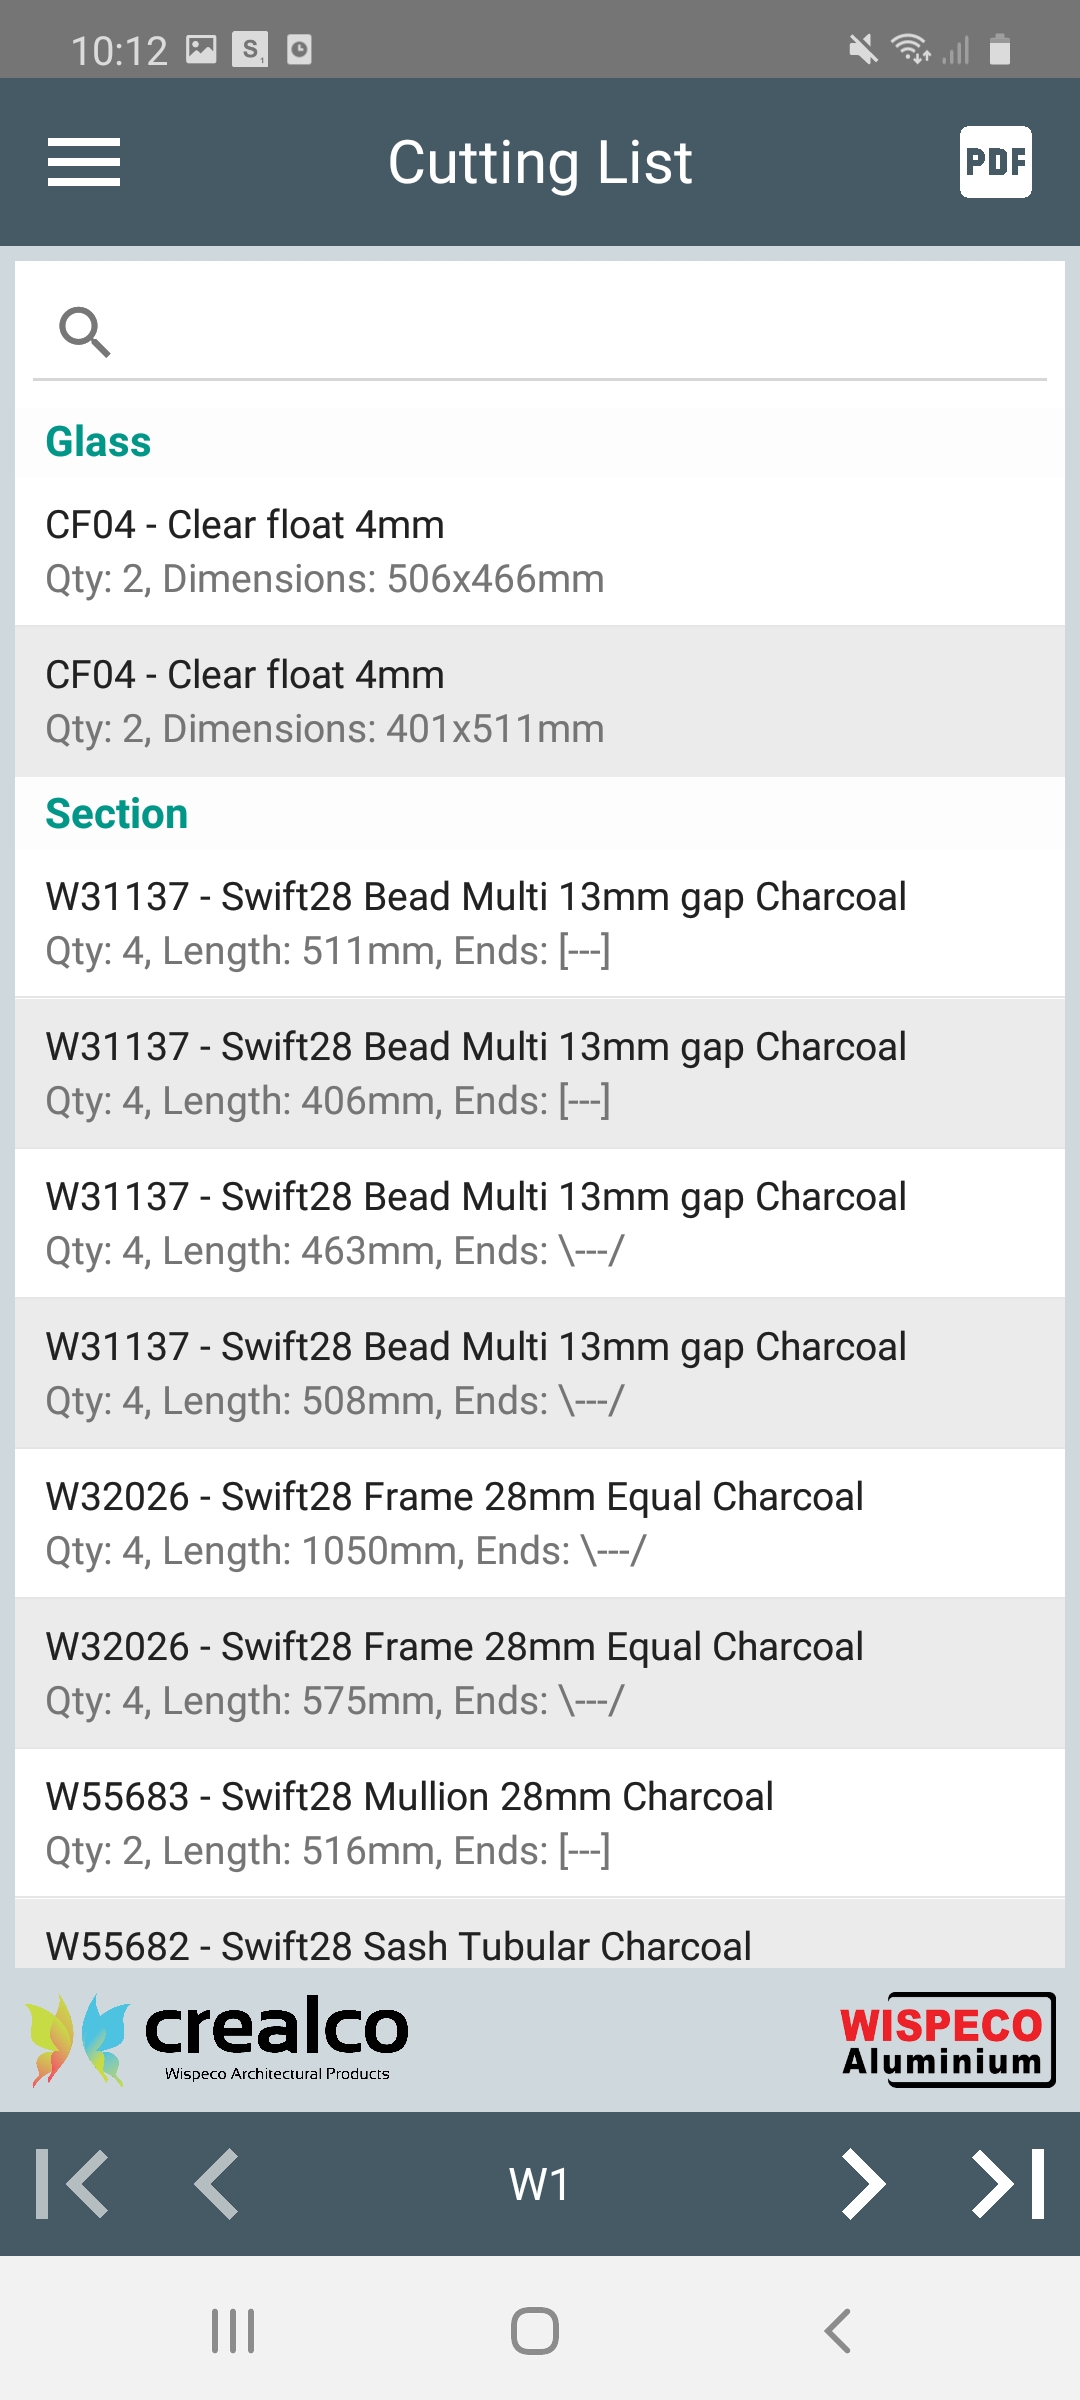Open Android recent apps view
The width and height of the screenshot is (1080, 2400).
[233, 2331]
